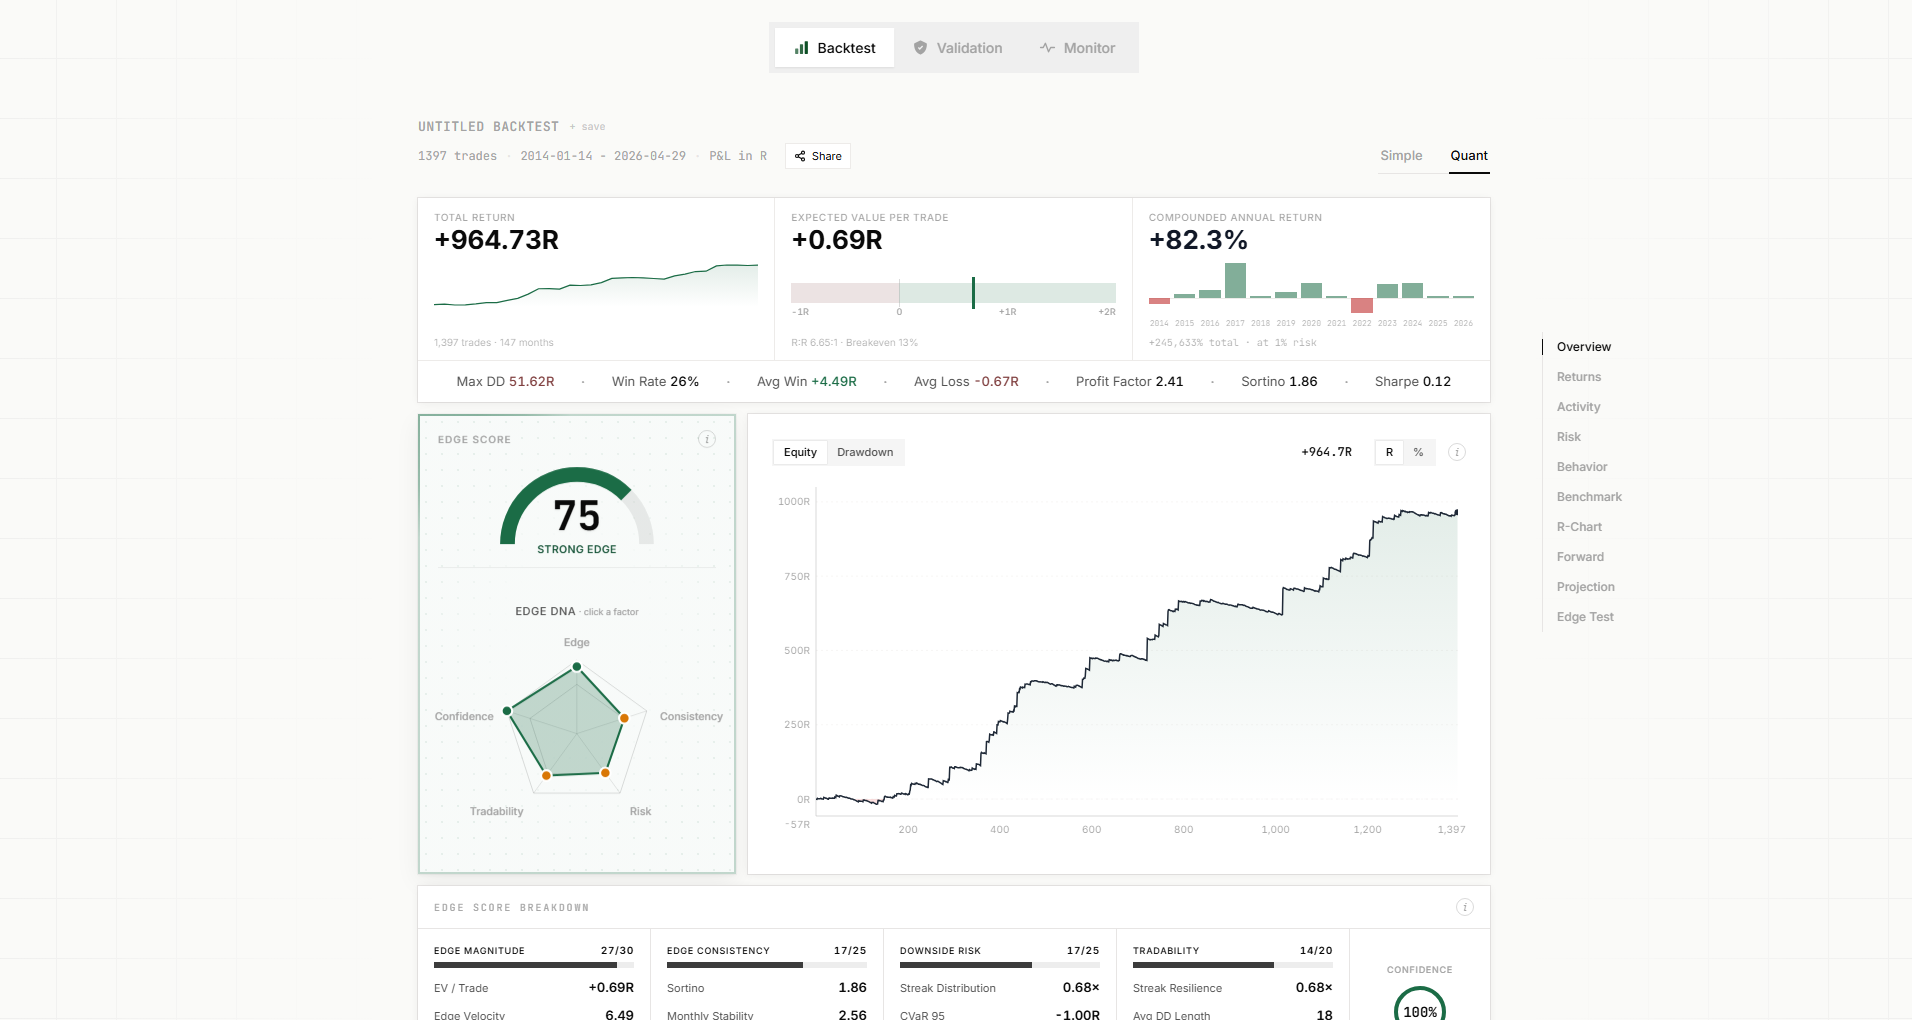The width and height of the screenshot is (1912, 1020).
Task: Click the Sortino 1.86 stat in summary
Action: pyautogui.click(x=1279, y=382)
